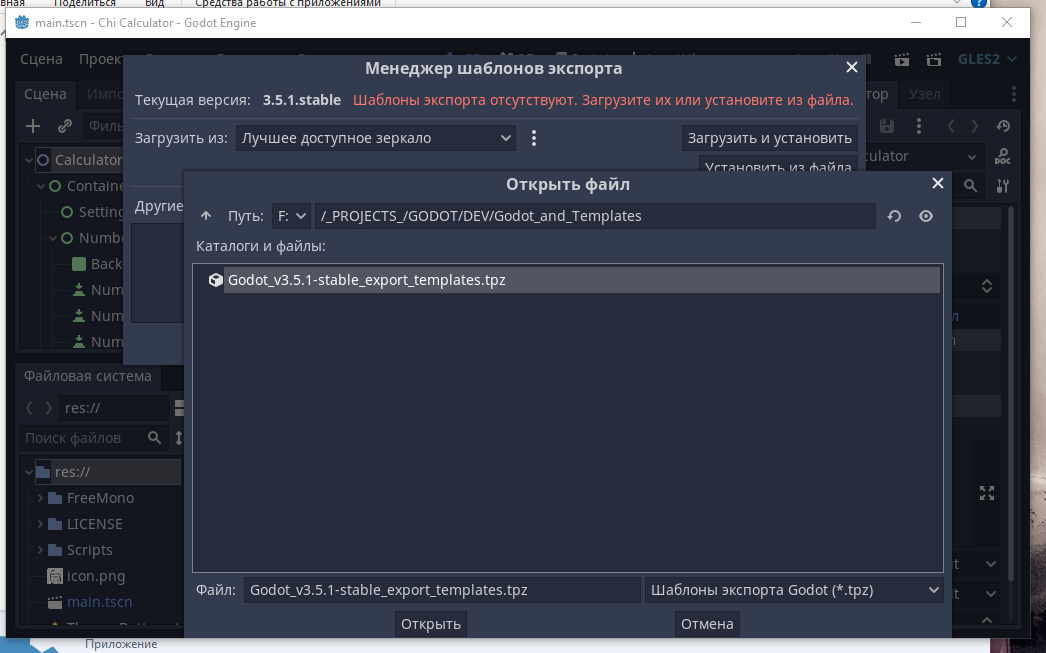Close the Open File dialog
The image size is (1046, 653).
[x=937, y=183]
